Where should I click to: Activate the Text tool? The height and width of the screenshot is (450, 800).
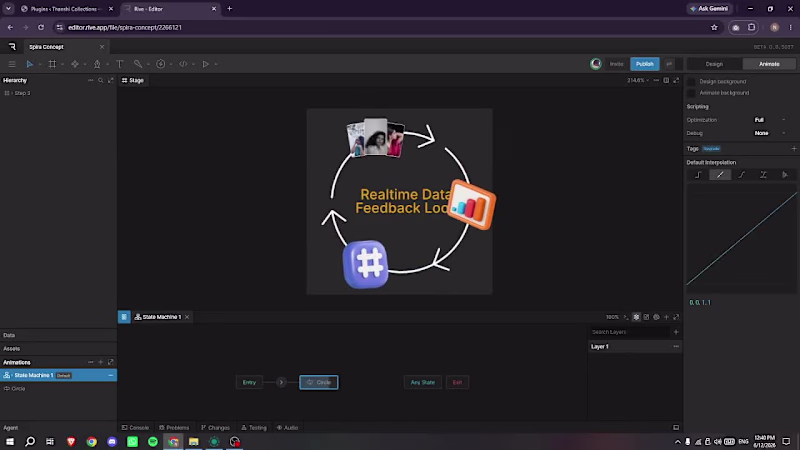click(119, 64)
